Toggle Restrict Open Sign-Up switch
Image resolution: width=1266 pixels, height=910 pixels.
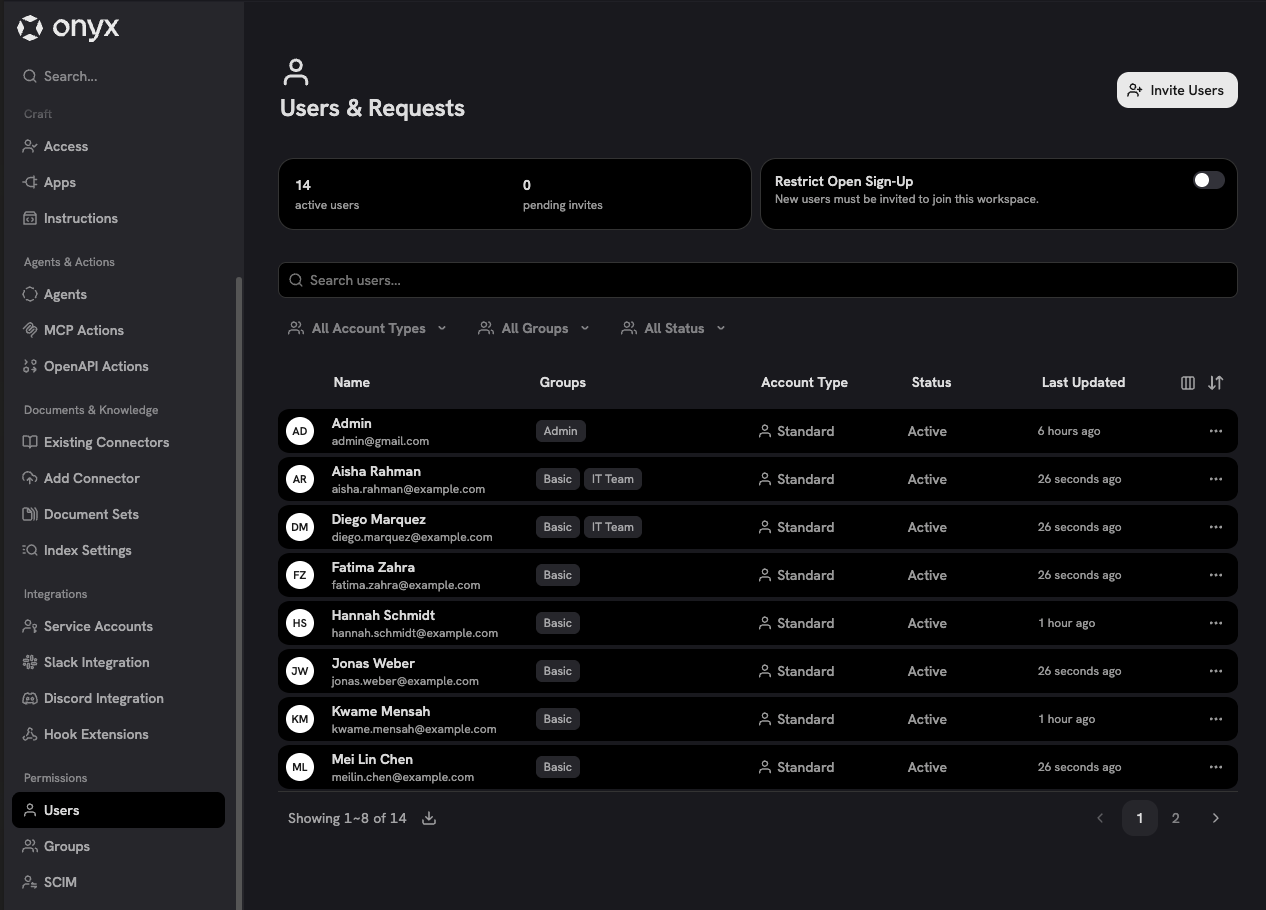click(1209, 180)
